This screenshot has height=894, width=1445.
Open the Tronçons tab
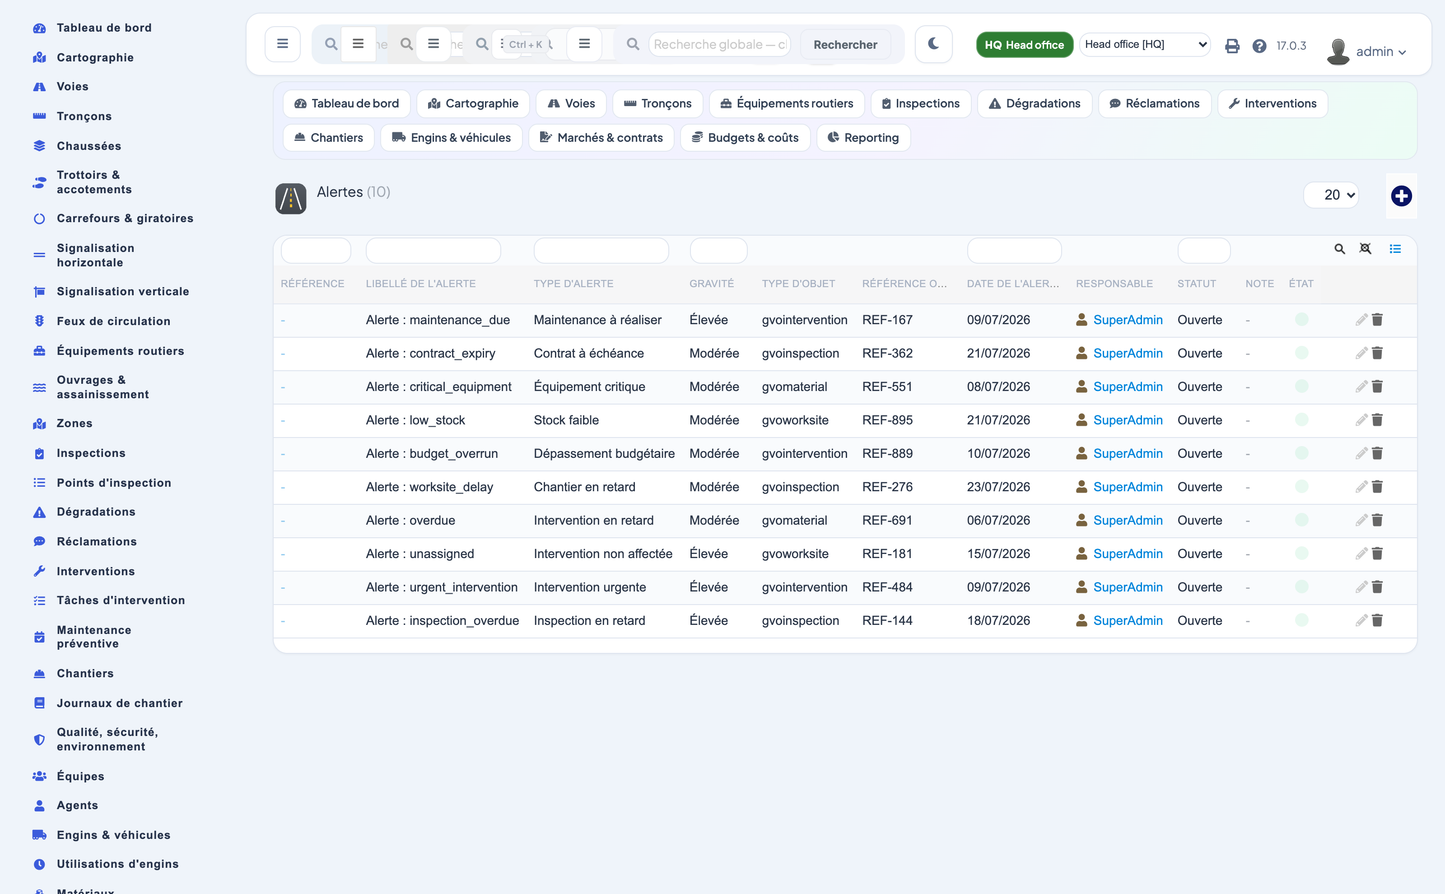(x=657, y=103)
